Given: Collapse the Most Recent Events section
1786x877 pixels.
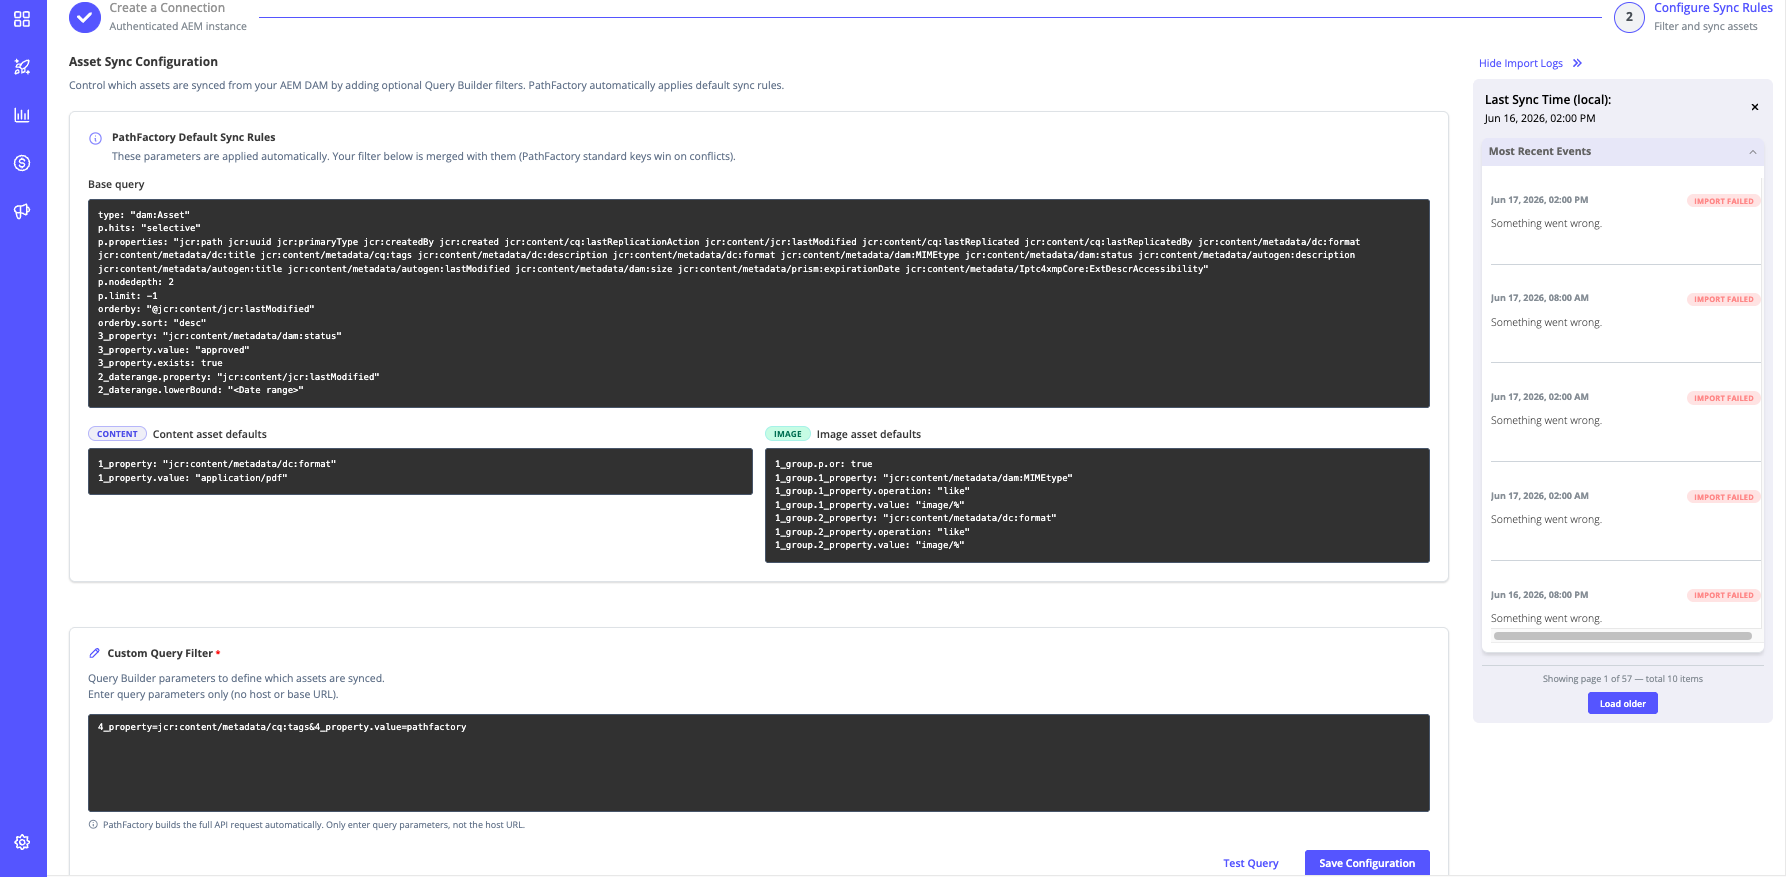Looking at the screenshot, I should pos(1753,152).
